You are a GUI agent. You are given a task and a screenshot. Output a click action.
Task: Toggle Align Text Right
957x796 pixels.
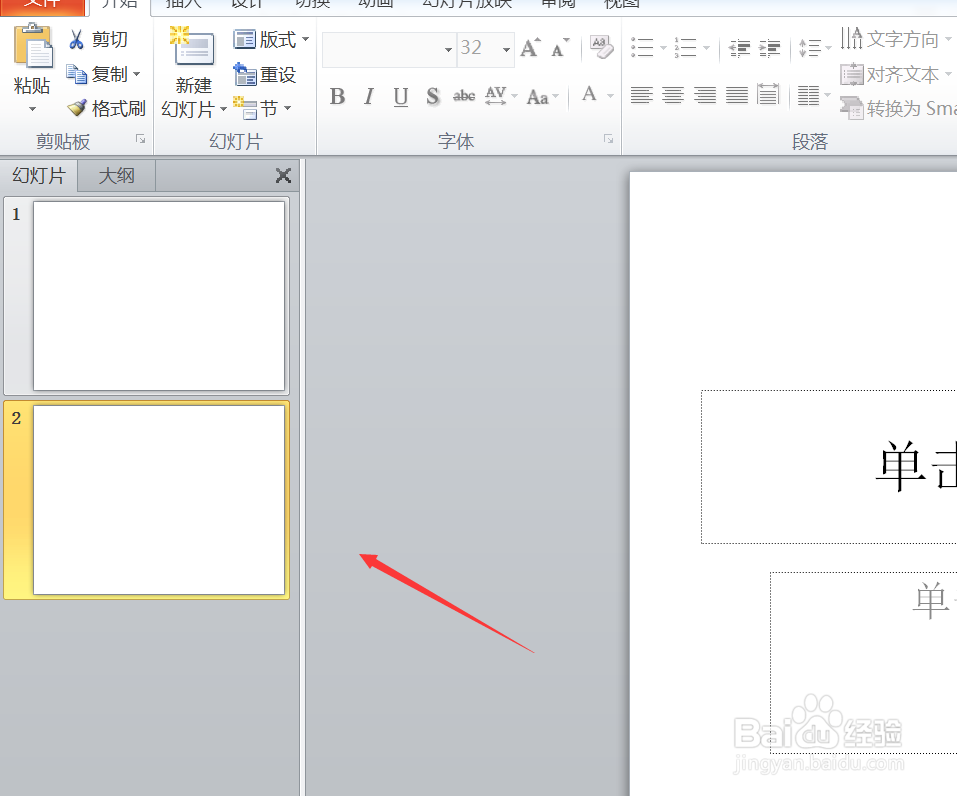[x=705, y=95]
